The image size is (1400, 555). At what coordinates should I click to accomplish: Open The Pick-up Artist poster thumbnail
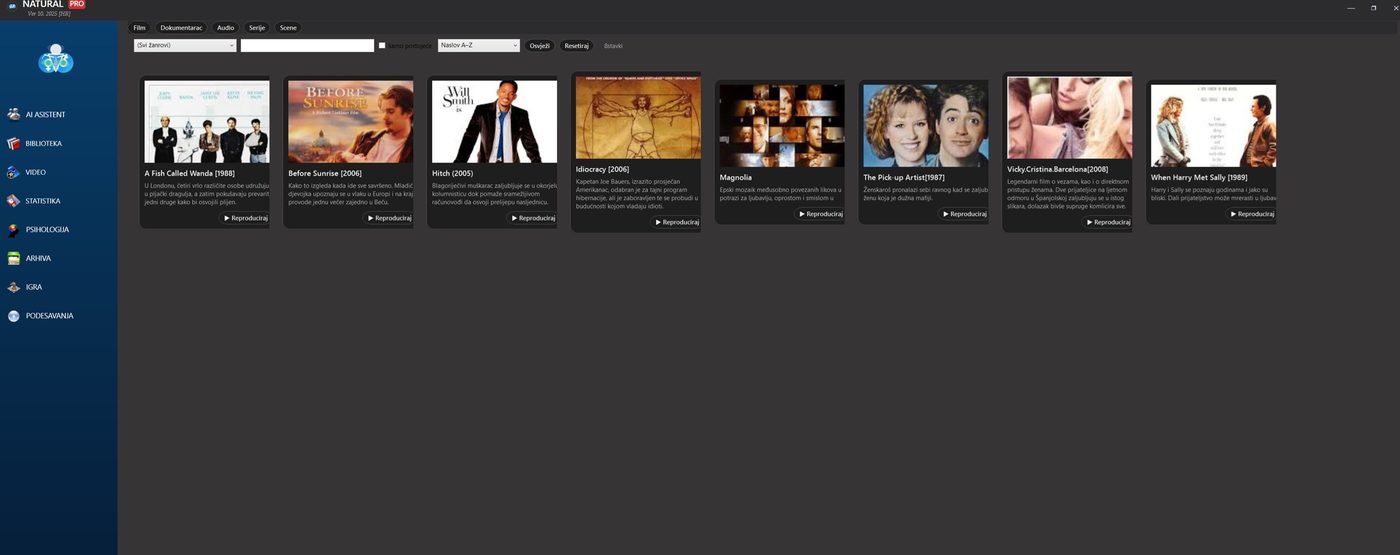(x=926, y=125)
